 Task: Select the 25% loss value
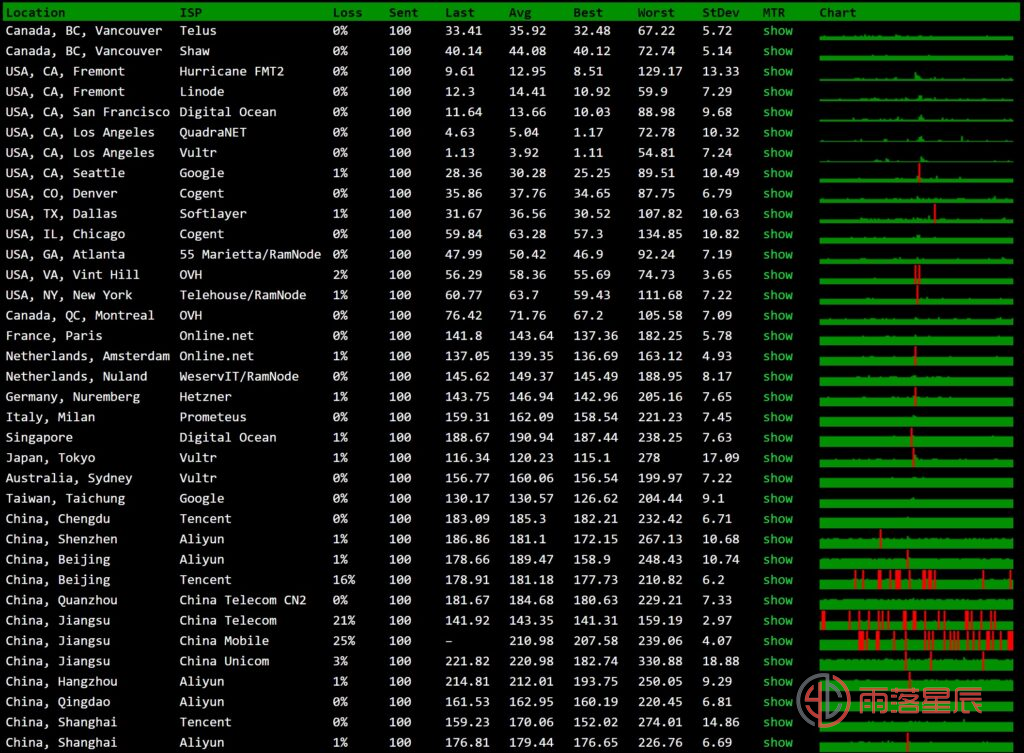[344, 641]
